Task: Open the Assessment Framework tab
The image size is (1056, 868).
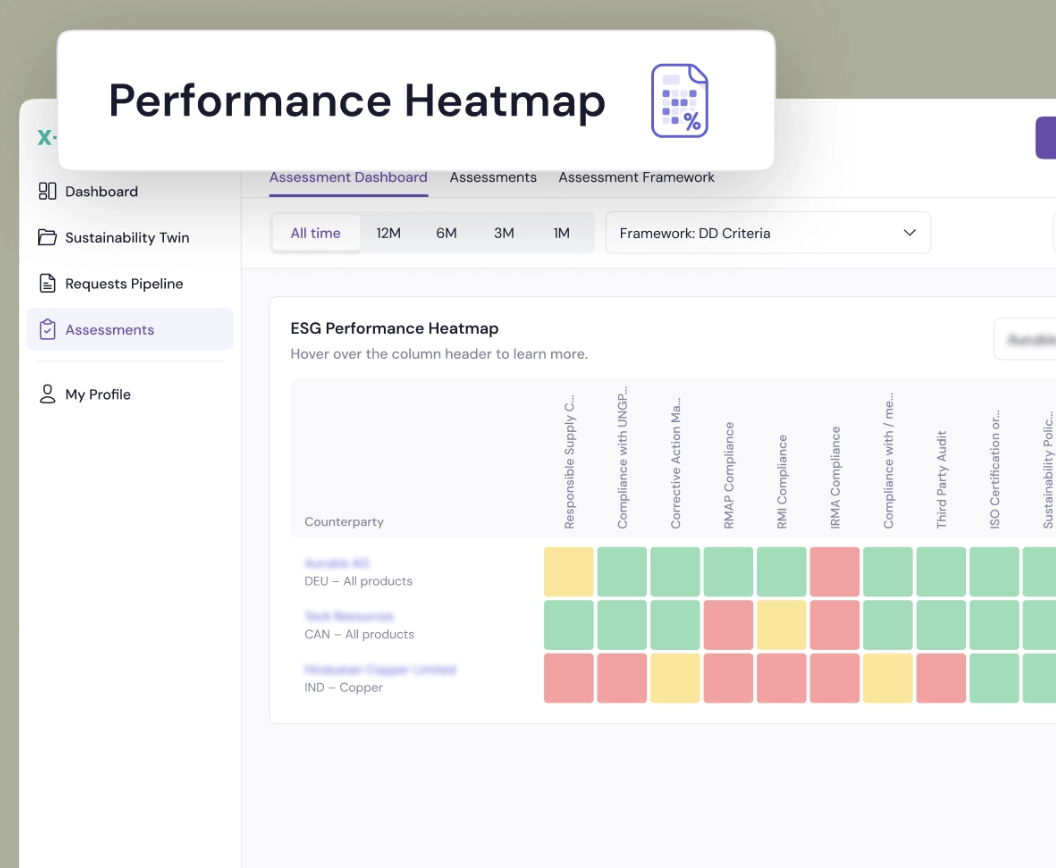Action: pos(636,178)
